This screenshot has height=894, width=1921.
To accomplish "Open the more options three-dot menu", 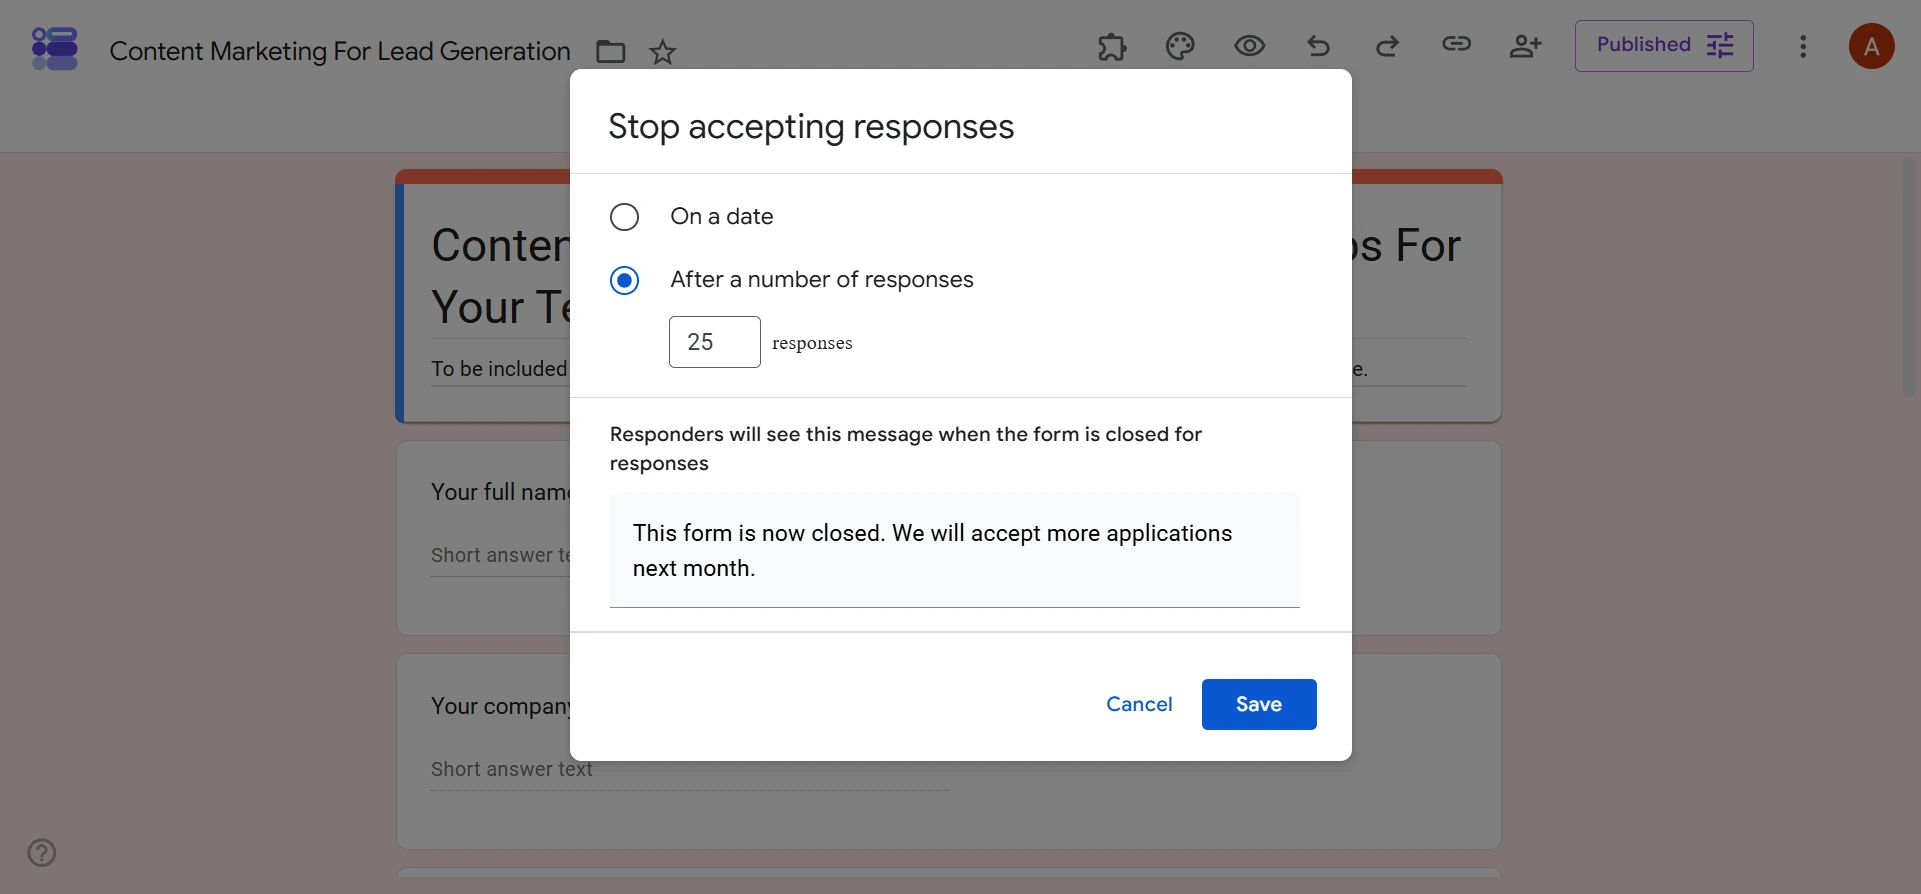I will [1803, 47].
